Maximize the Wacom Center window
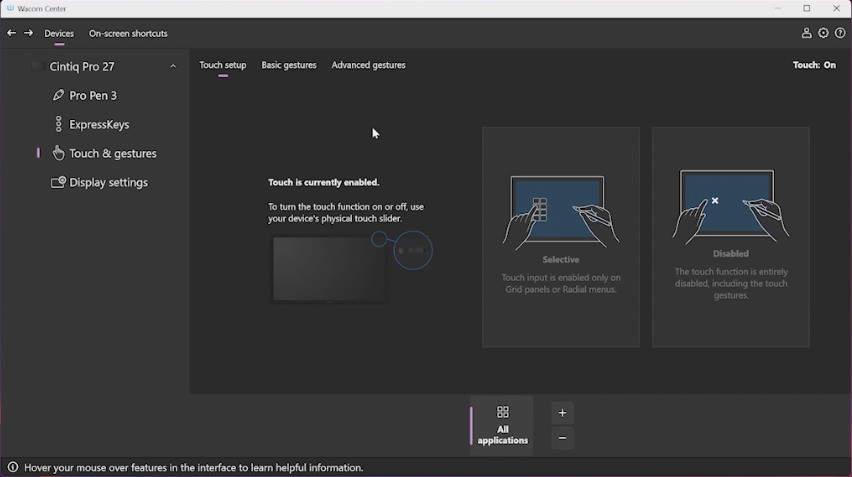The image size is (852, 477). pyautogui.click(x=807, y=8)
